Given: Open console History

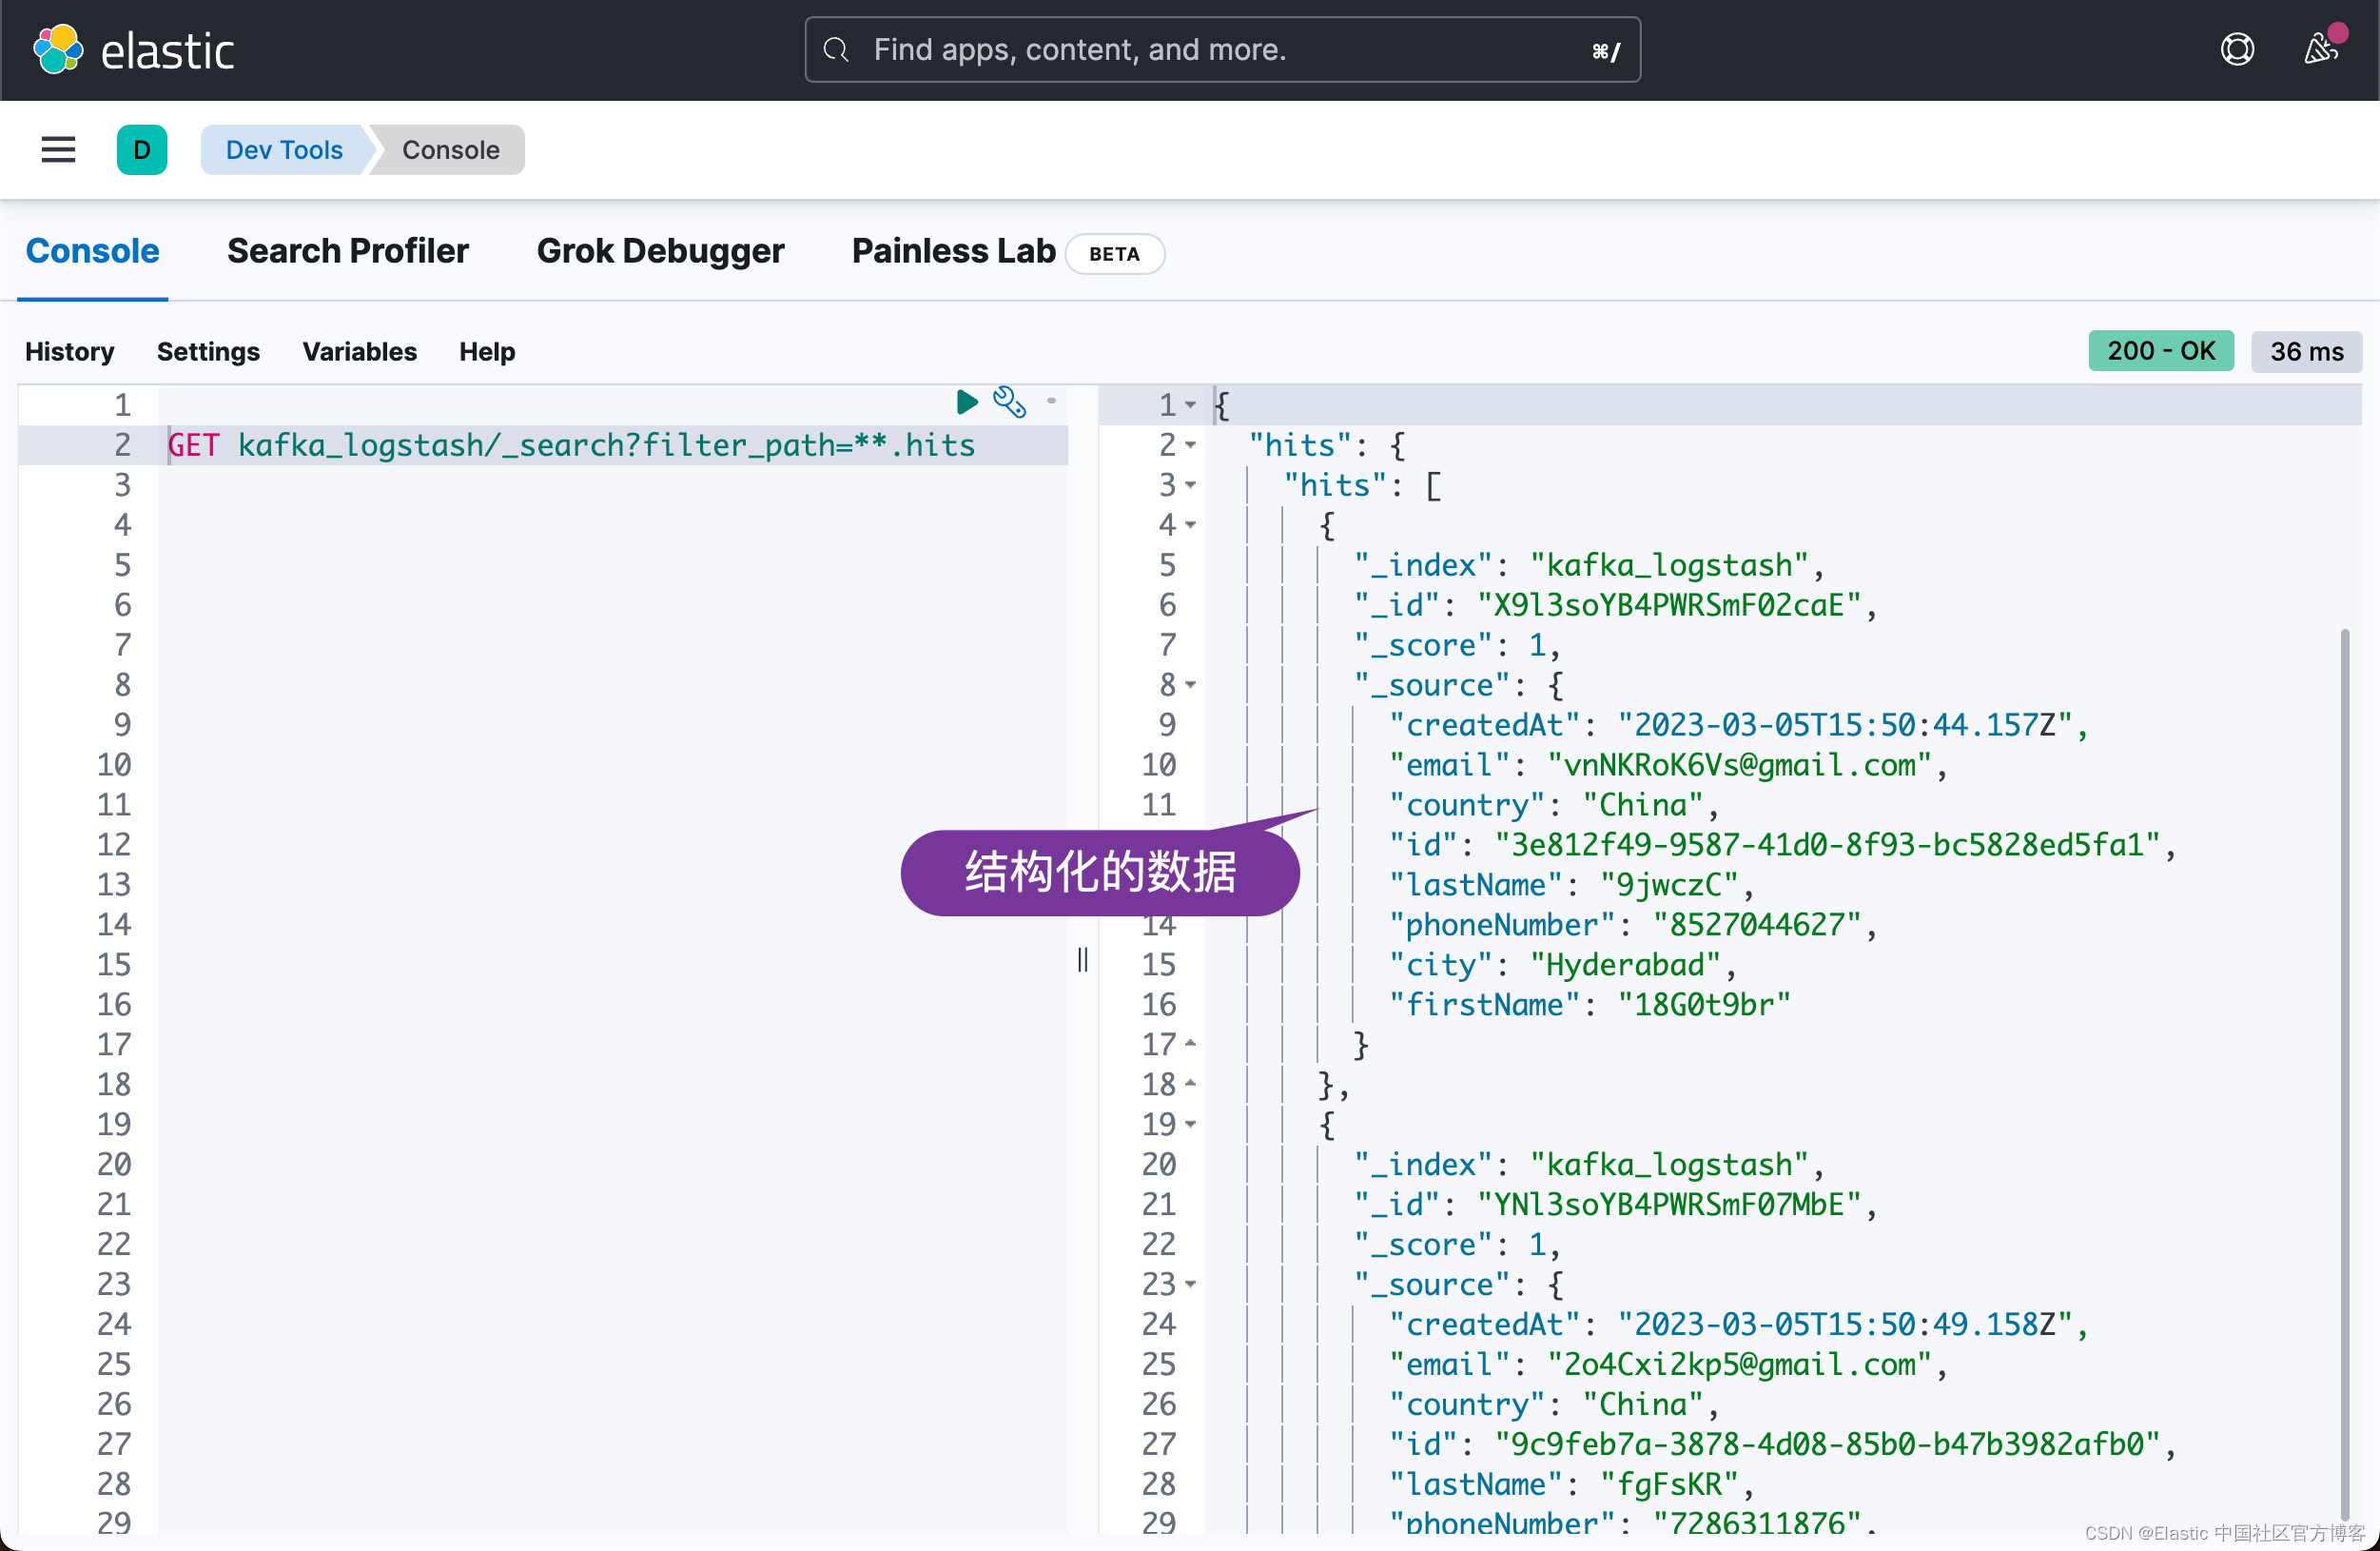Looking at the screenshot, I should pos(70,352).
